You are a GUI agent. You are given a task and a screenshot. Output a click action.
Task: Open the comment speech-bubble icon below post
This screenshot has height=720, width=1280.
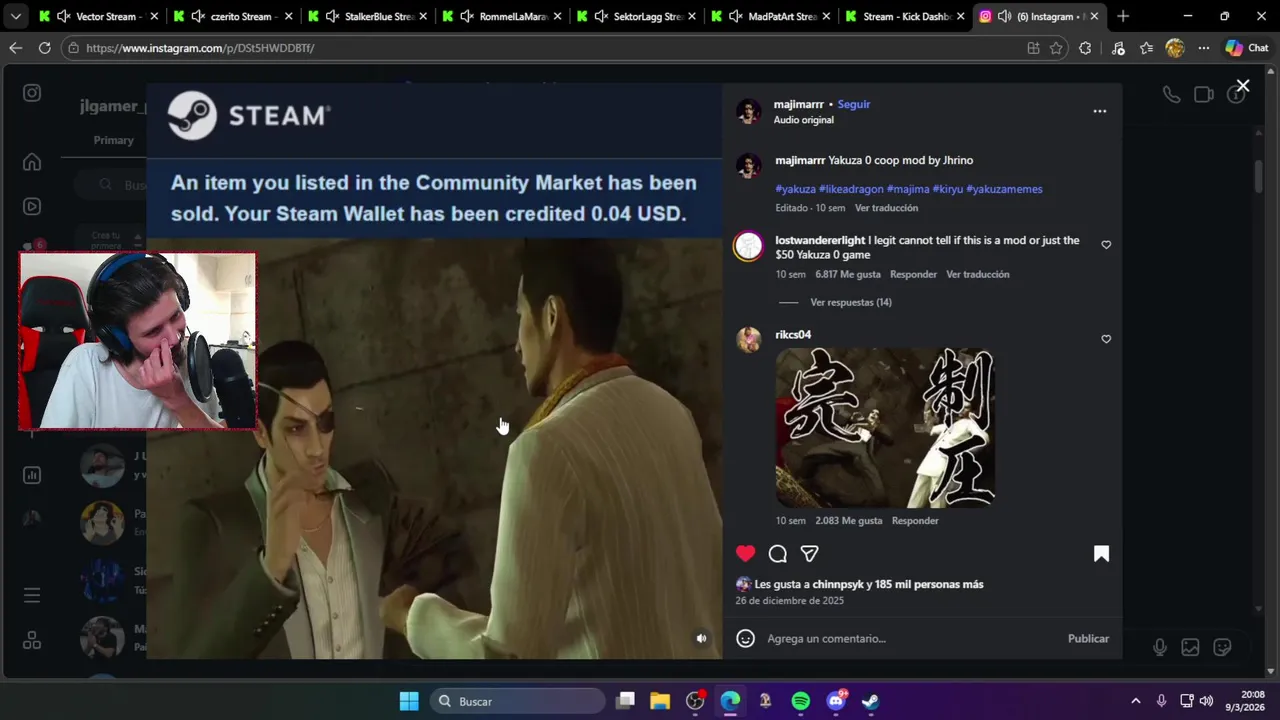coord(778,554)
